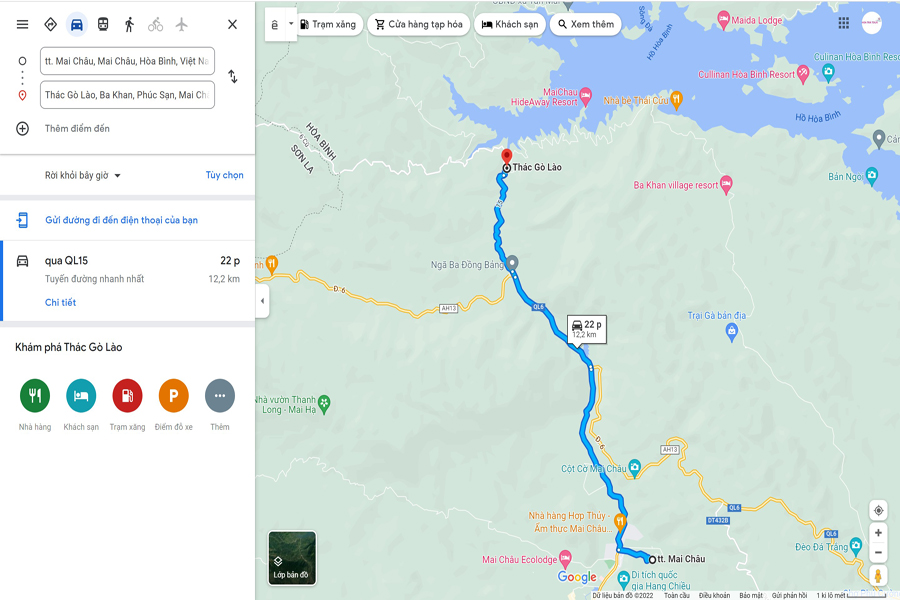The height and width of the screenshot is (600, 900).
Task: Select walking travel mode icon
Action: pos(129,25)
